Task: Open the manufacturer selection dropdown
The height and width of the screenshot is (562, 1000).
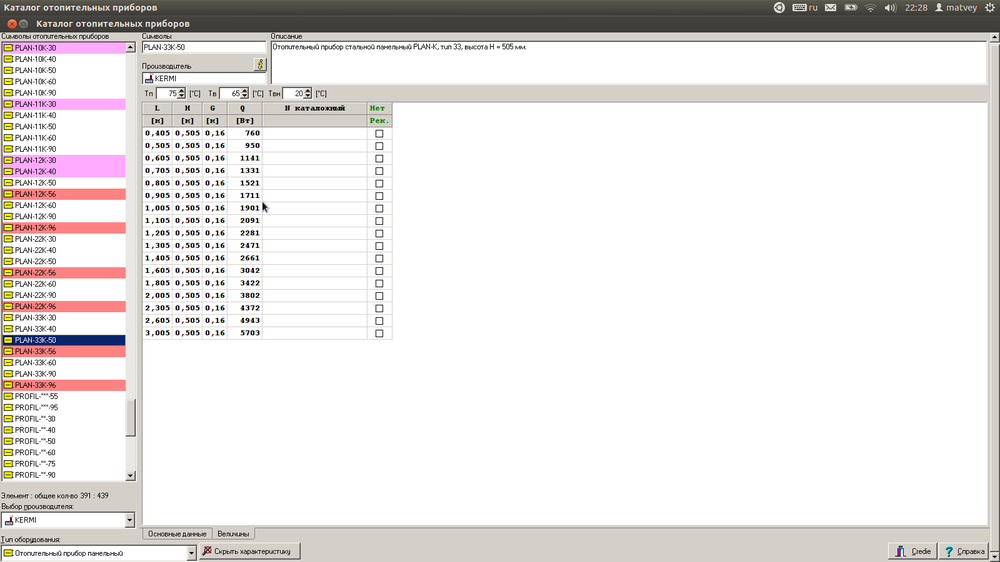Action: point(129,520)
